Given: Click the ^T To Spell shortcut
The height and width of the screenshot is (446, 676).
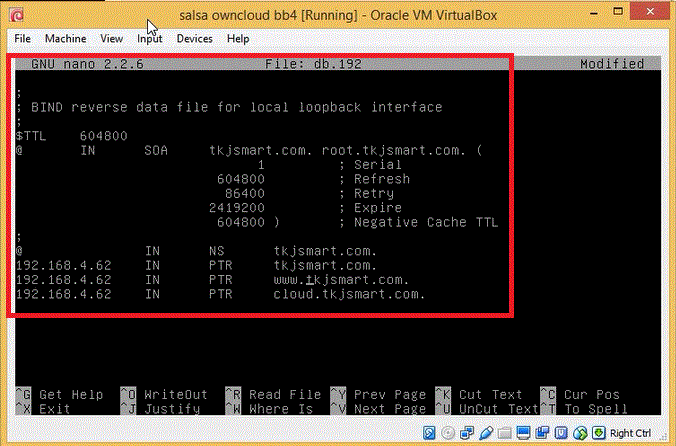Looking at the screenshot, I should click(584, 409).
